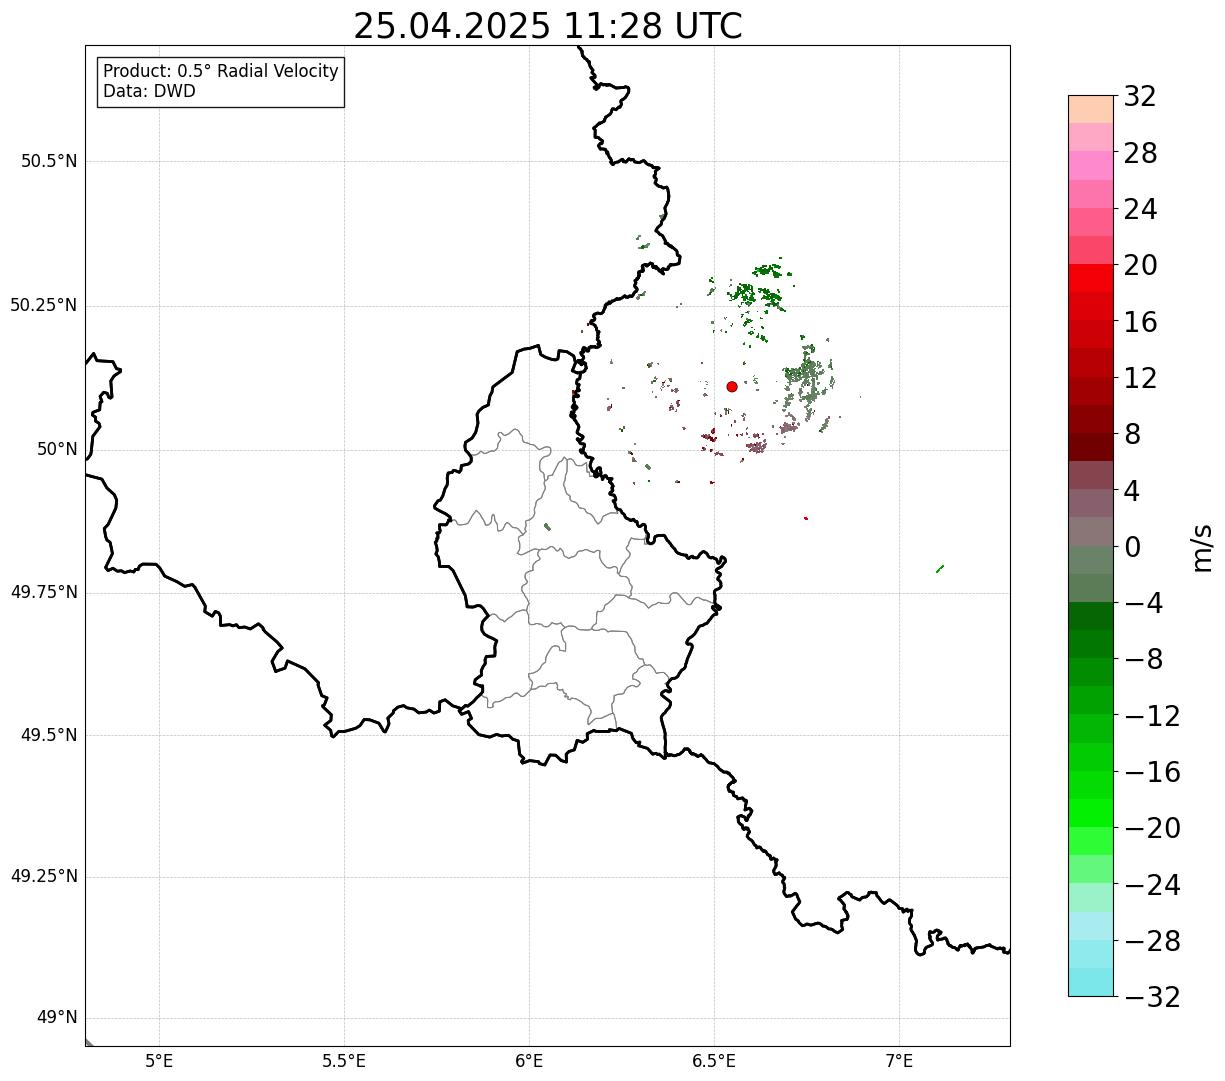Click colorbar tick label 32
Screen dimensions: 1225x1081
[1140, 96]
